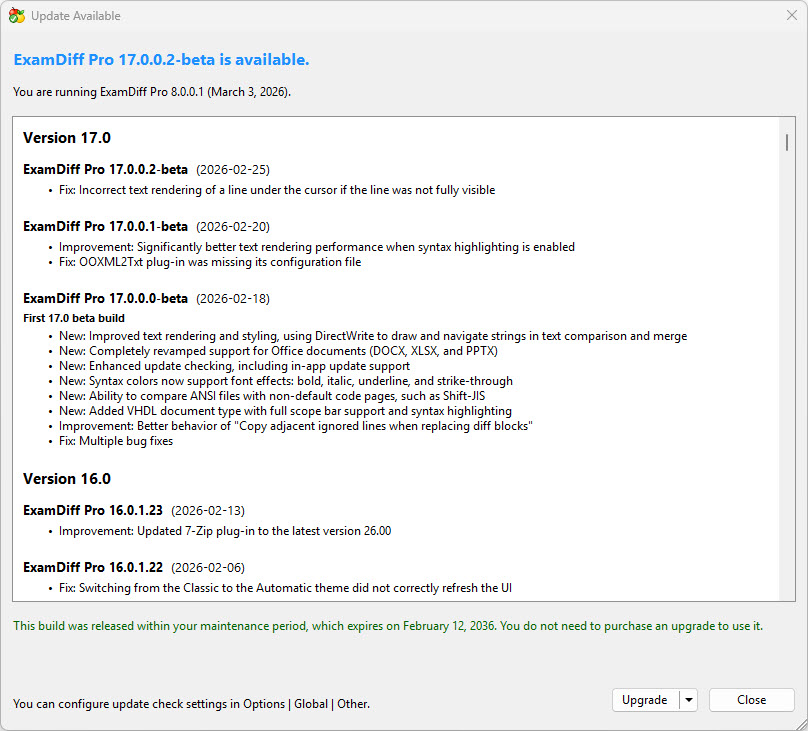This screenshot has width=808, height=731.
Task: Click the 'ExamDiff Pro 16.0.1.22' release title
Action: click(x=93, y=568)
